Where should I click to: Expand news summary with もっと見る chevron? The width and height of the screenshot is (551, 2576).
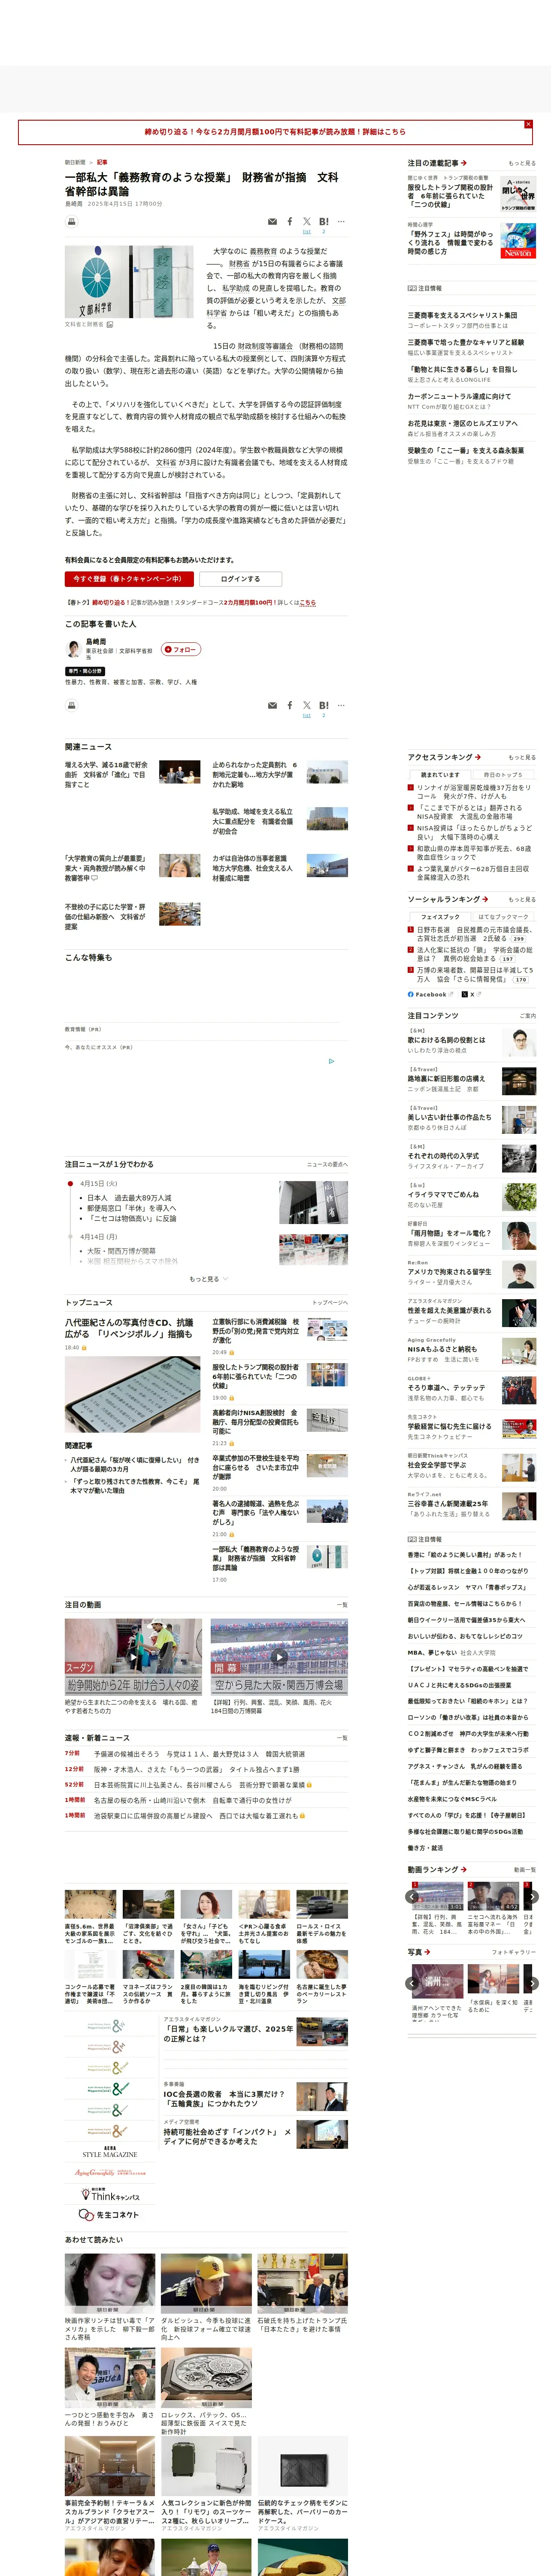pyautogui.click(x=209, y=1279)
